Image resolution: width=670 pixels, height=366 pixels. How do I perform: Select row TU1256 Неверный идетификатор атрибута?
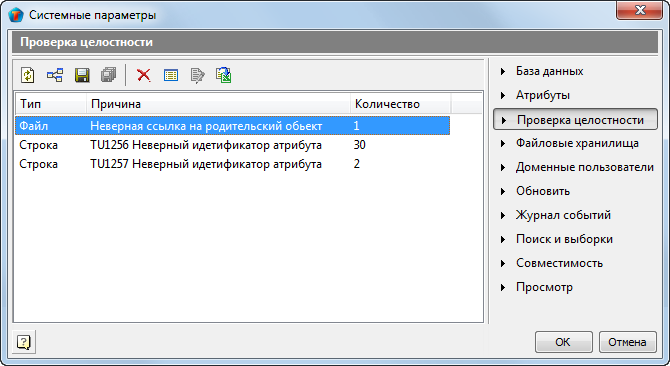pyautogui.click(x=232, y=145)
